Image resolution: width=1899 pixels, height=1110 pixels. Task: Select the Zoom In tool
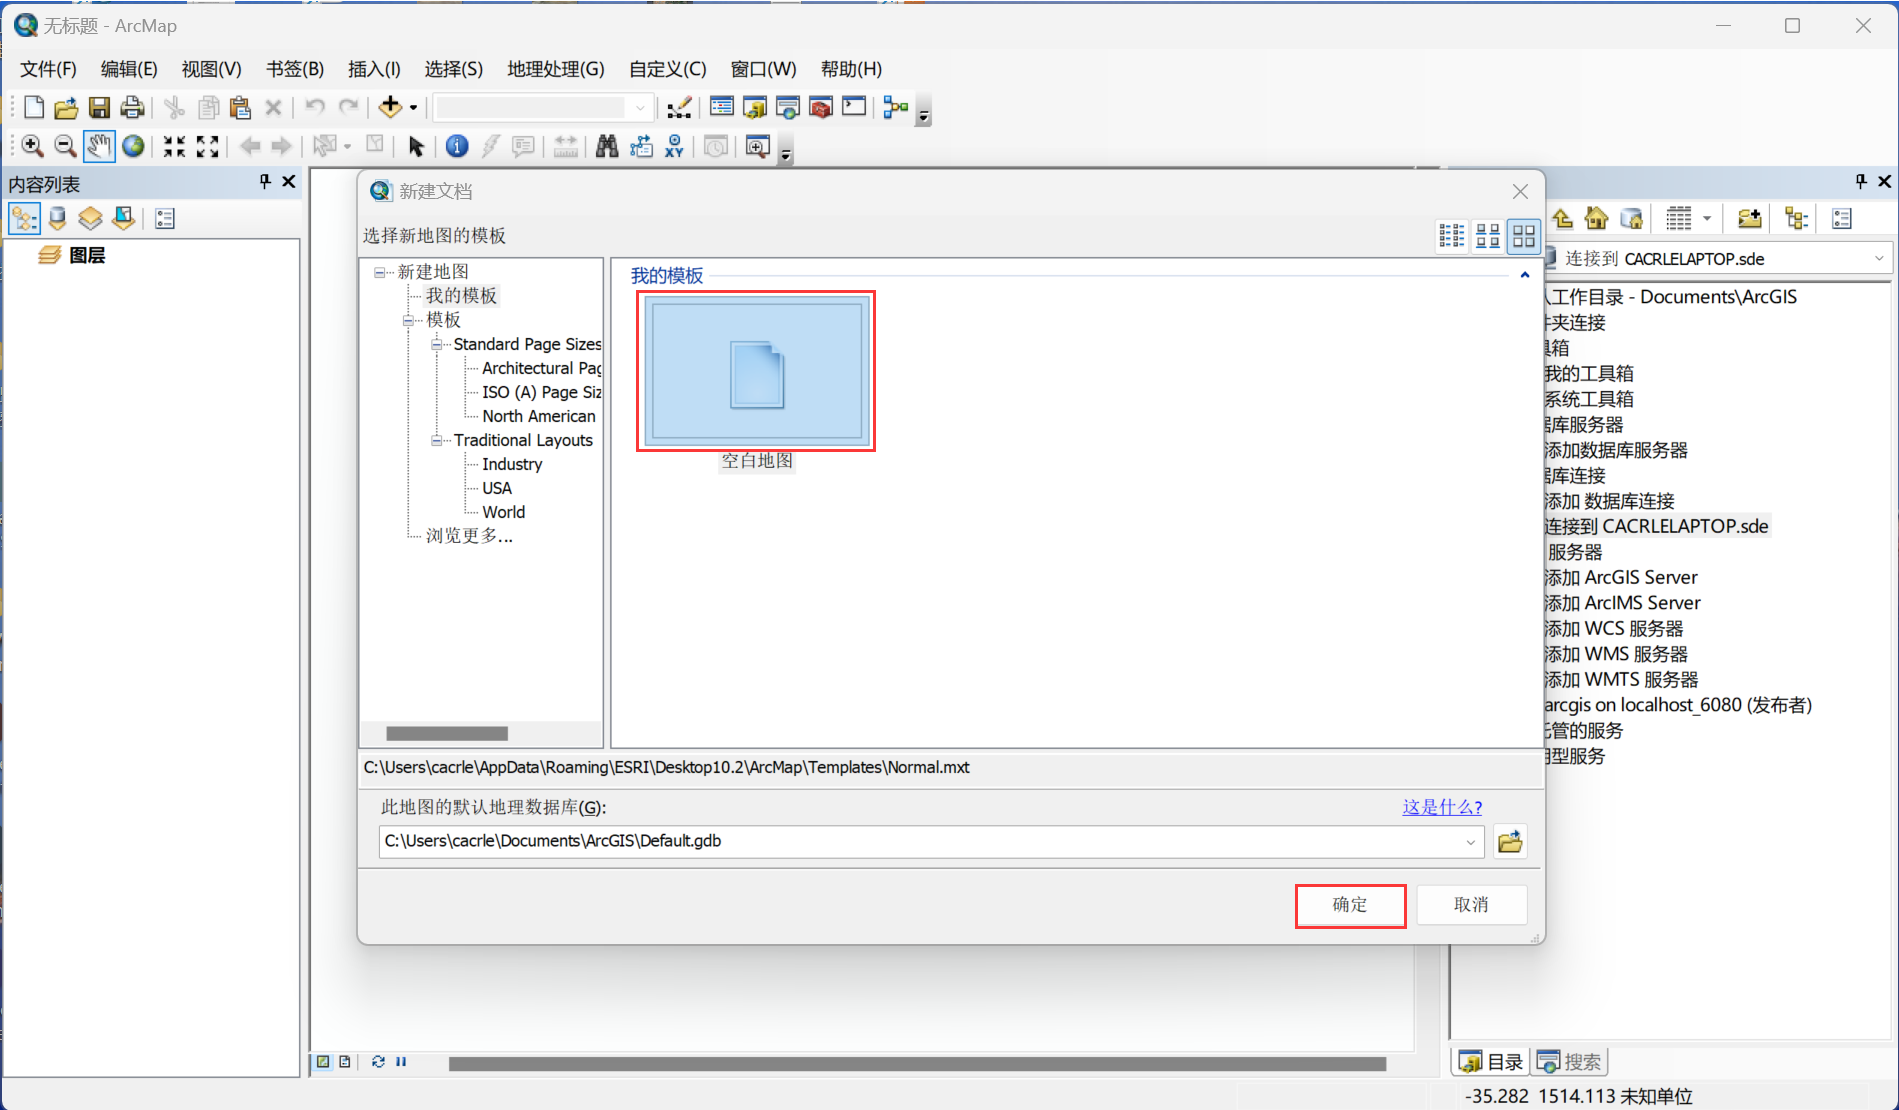point(32,146)
